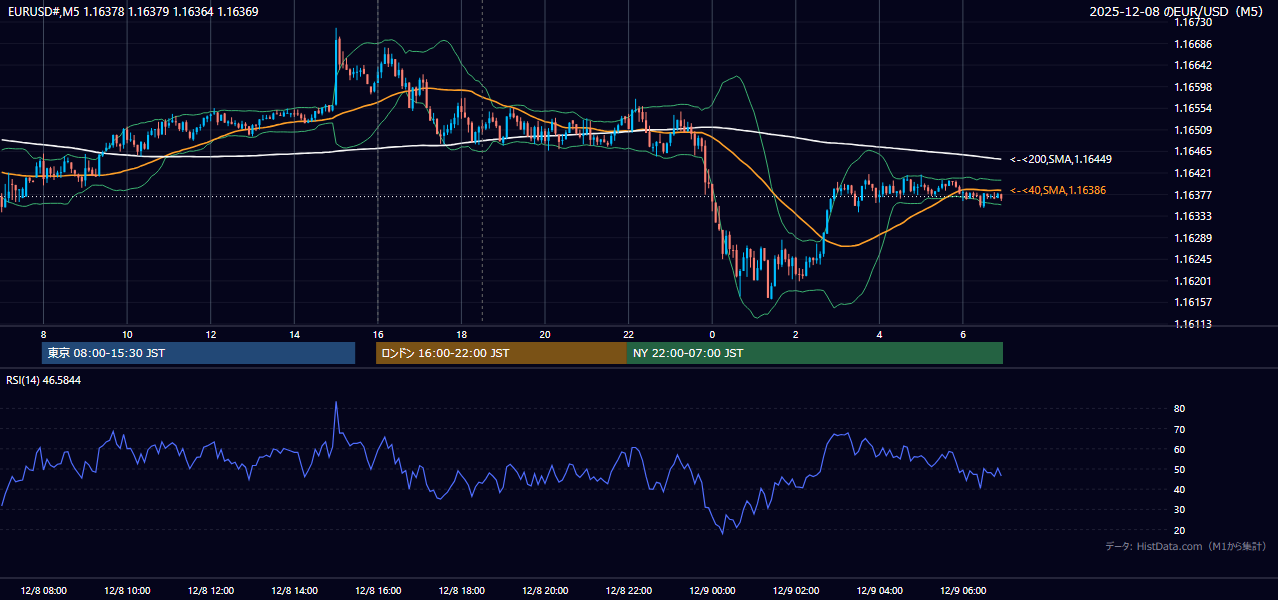This screenshot has width=1278, height=600.
Task: Click the 12/8 16:00 time axis label
Action: pos(378,591)
